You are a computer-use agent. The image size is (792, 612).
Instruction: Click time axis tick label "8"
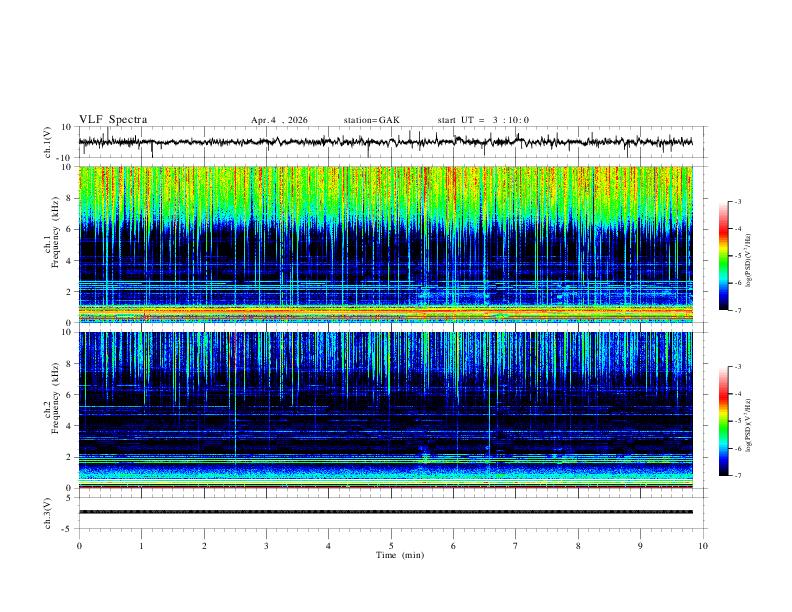578,546
